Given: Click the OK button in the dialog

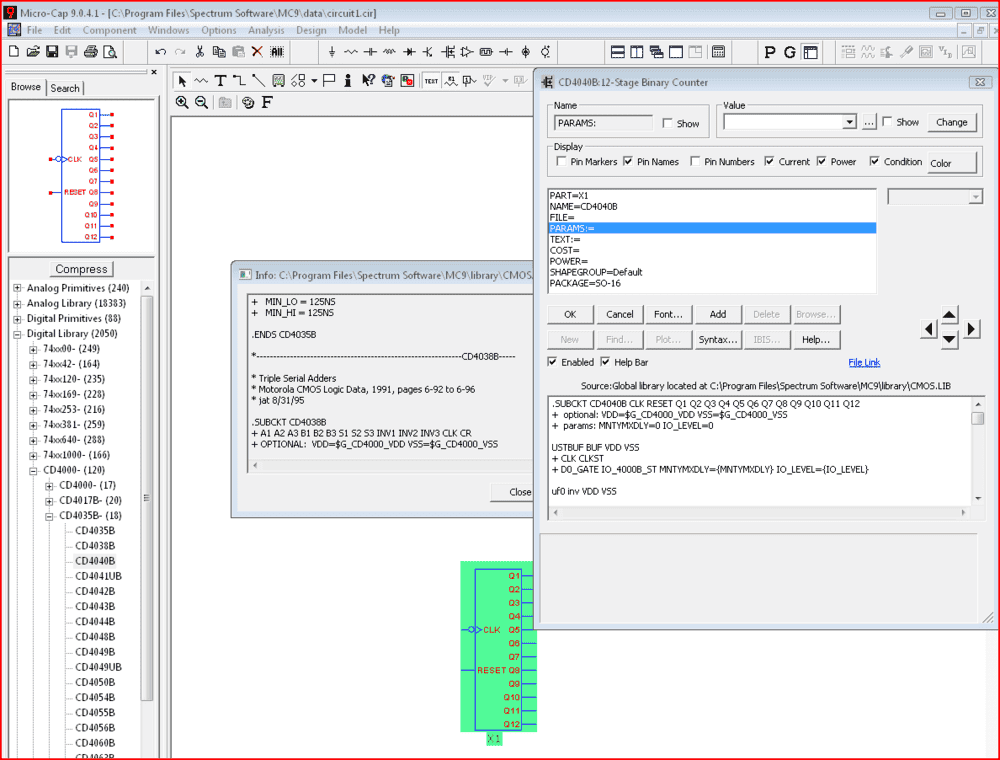Looking at the screenshot, I should pos(570,314).
